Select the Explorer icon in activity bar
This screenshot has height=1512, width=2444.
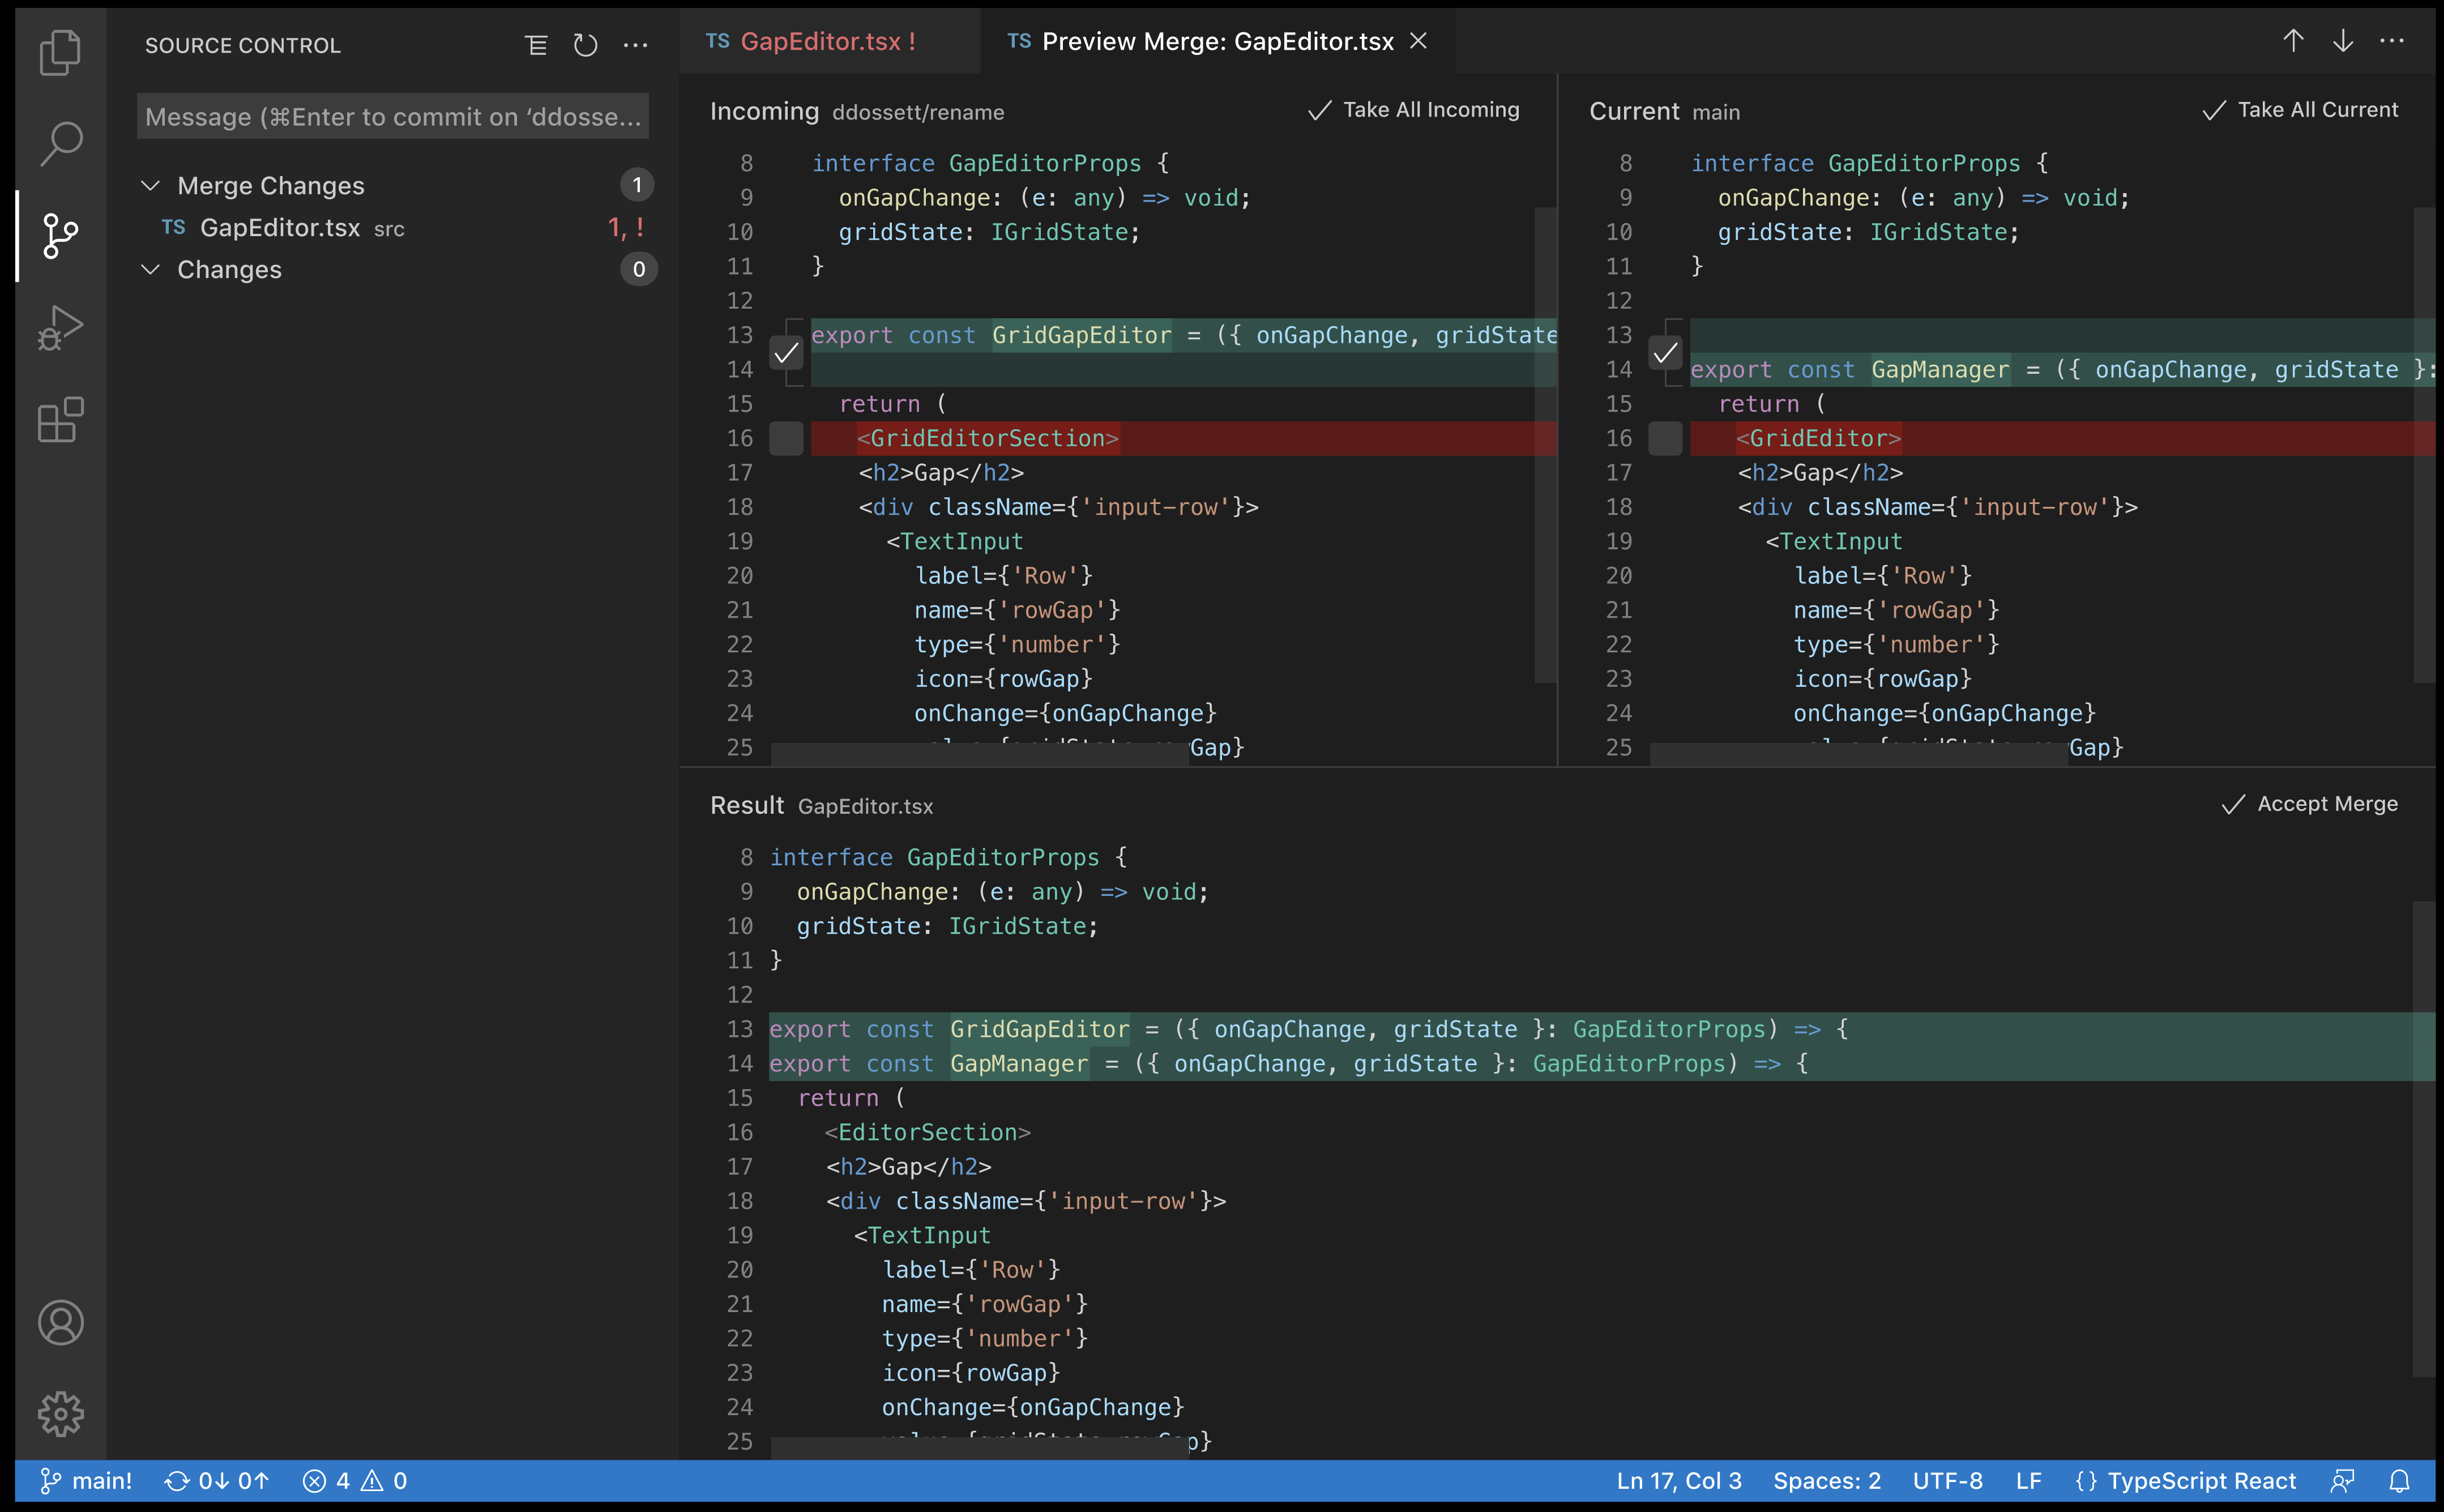60,52
